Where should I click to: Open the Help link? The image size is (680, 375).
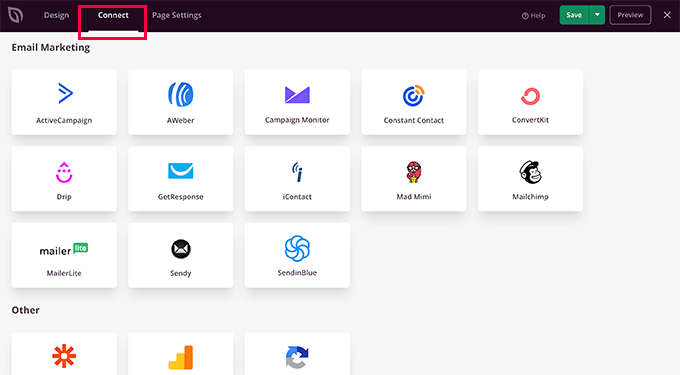533,16
